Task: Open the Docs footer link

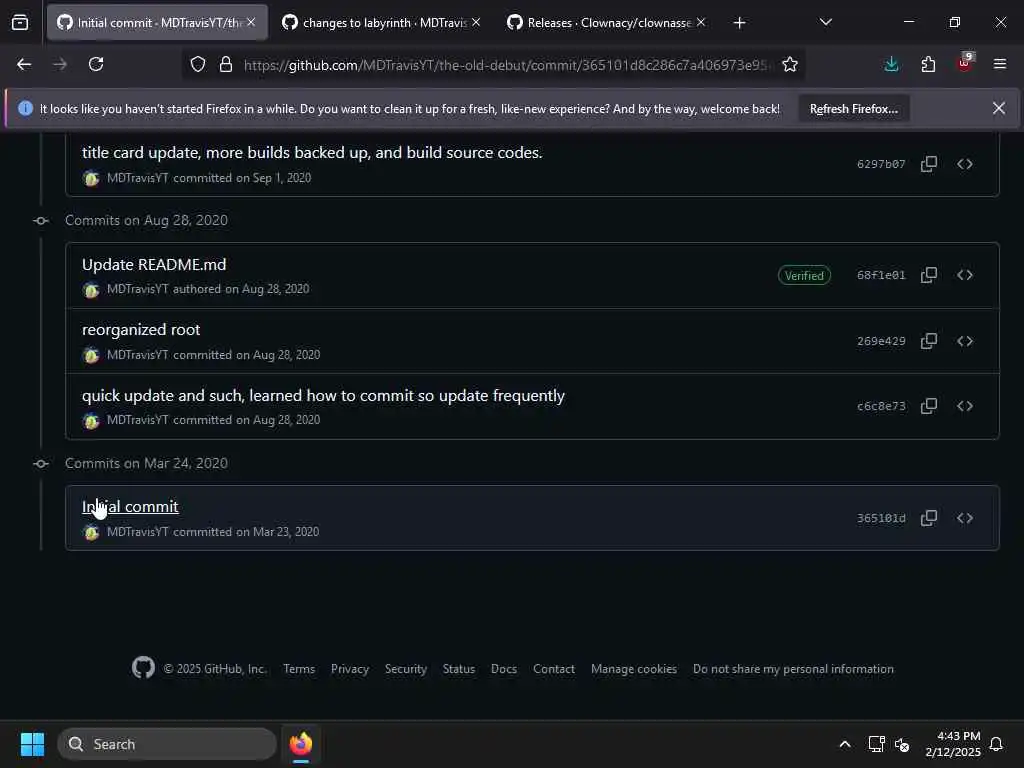Action: coord(504,669)
